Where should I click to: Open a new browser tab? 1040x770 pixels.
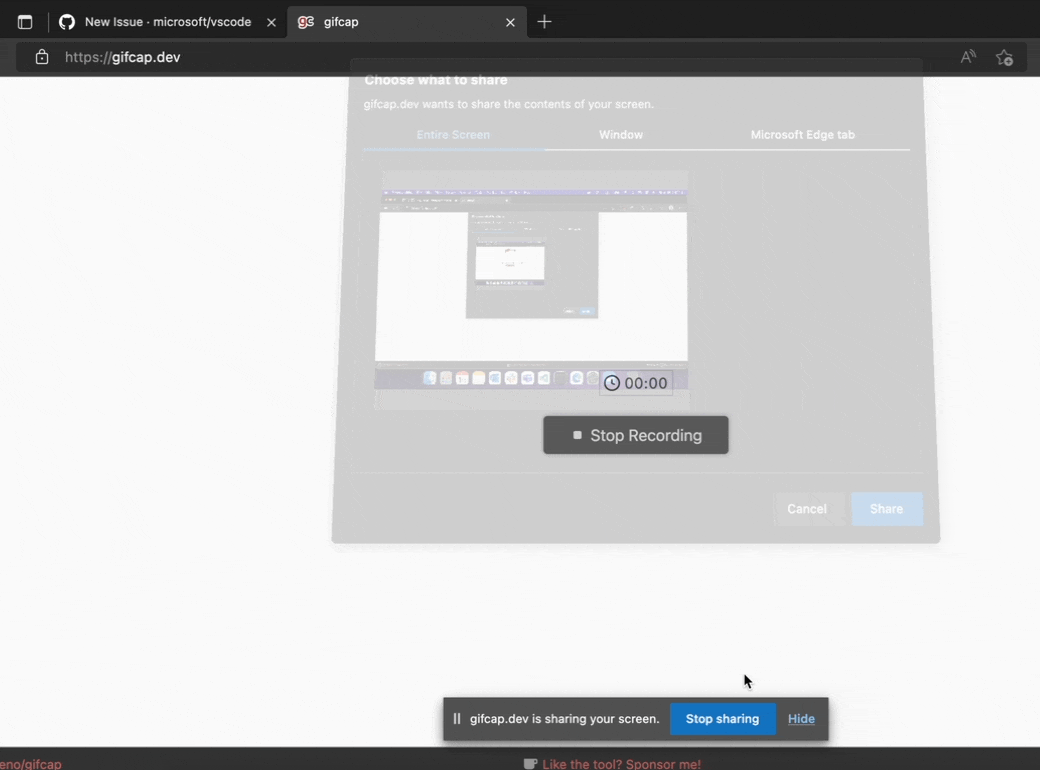coord(545,22)
